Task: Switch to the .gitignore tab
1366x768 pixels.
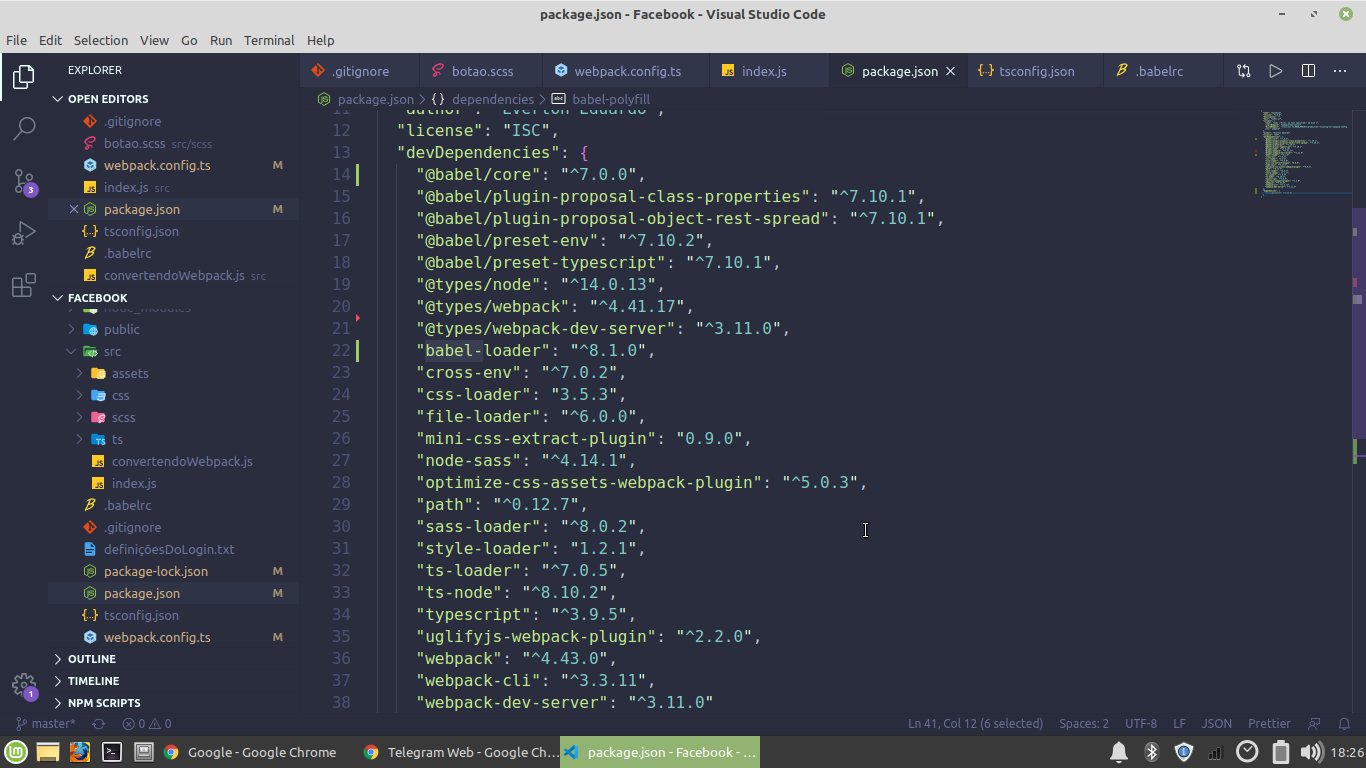Action: click(360, 71)
